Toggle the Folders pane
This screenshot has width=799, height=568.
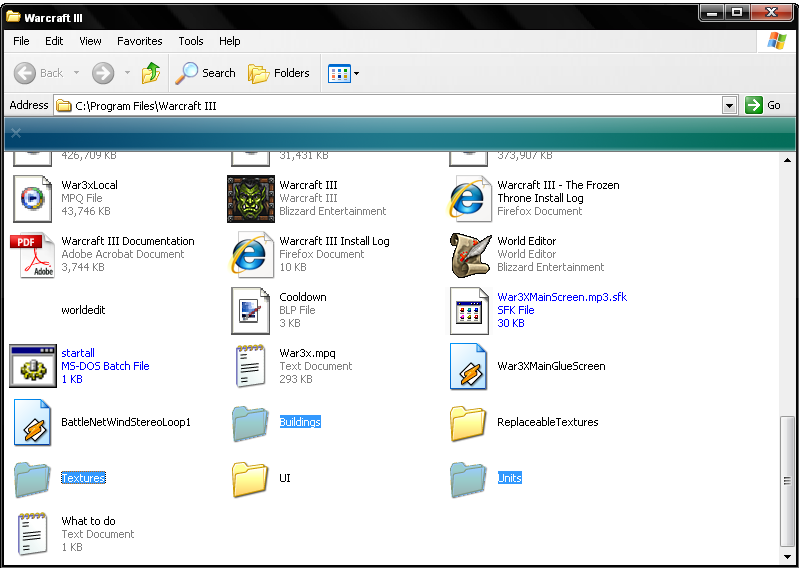tap(279, 73)
